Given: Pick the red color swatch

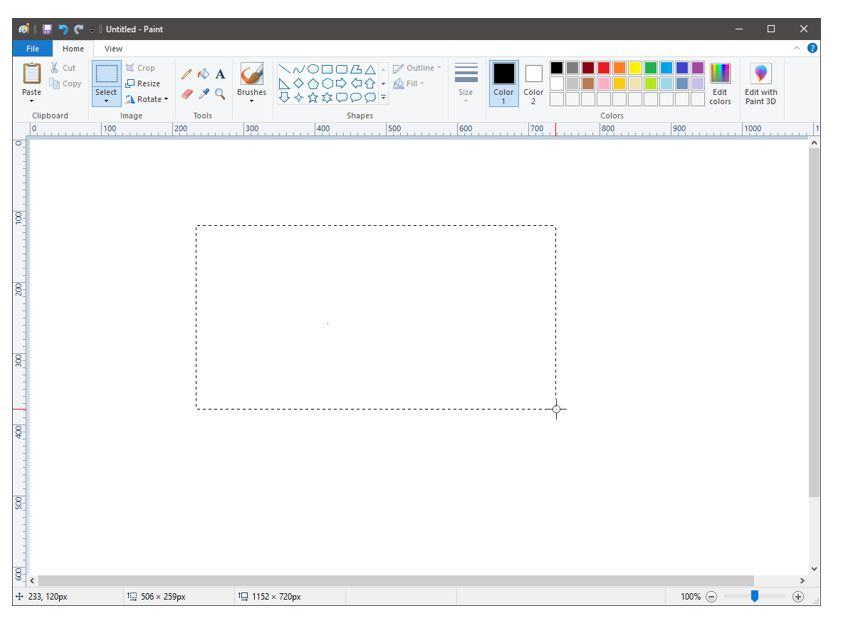Looking at the screenshot, I should [x=604, y=68].
